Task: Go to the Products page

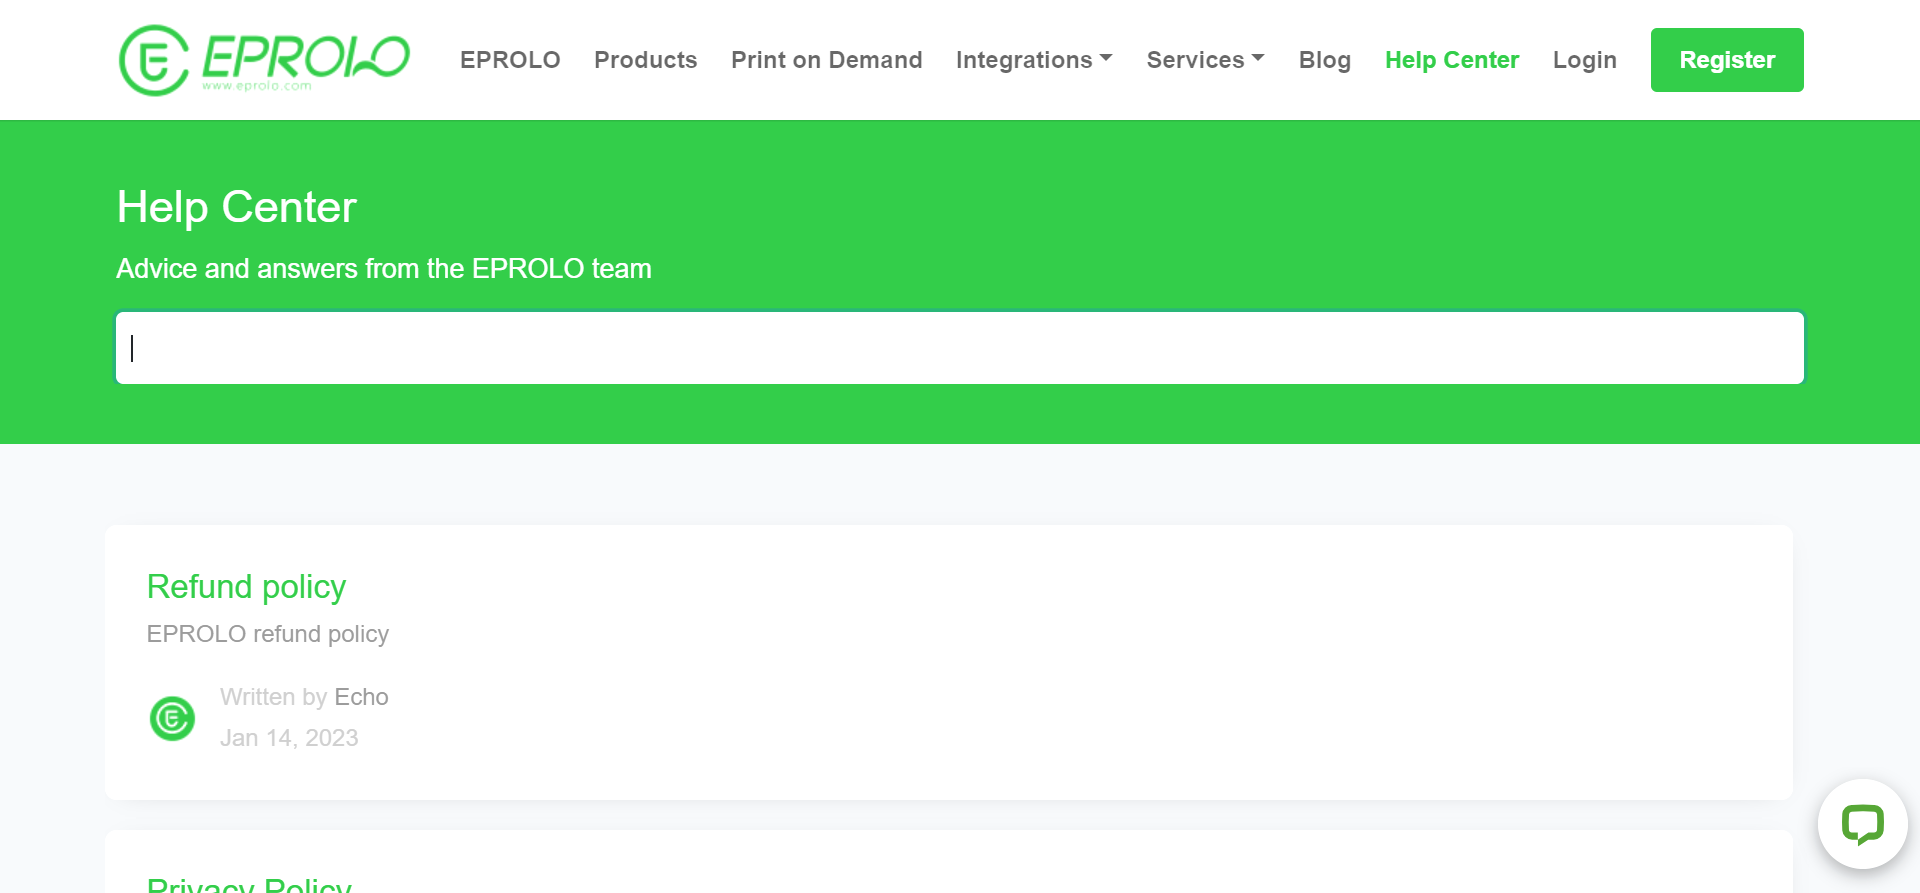Action: click(x=645, y=60)
